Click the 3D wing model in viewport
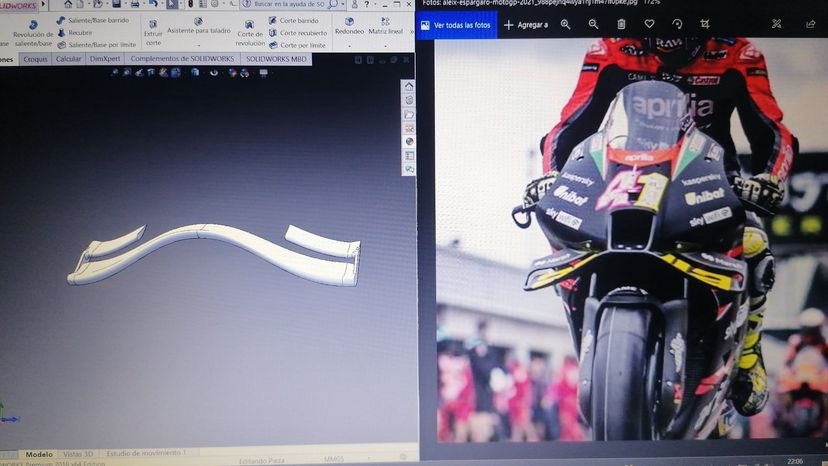The width and height of the screenshot is (828, 466). tap(214, 254)
